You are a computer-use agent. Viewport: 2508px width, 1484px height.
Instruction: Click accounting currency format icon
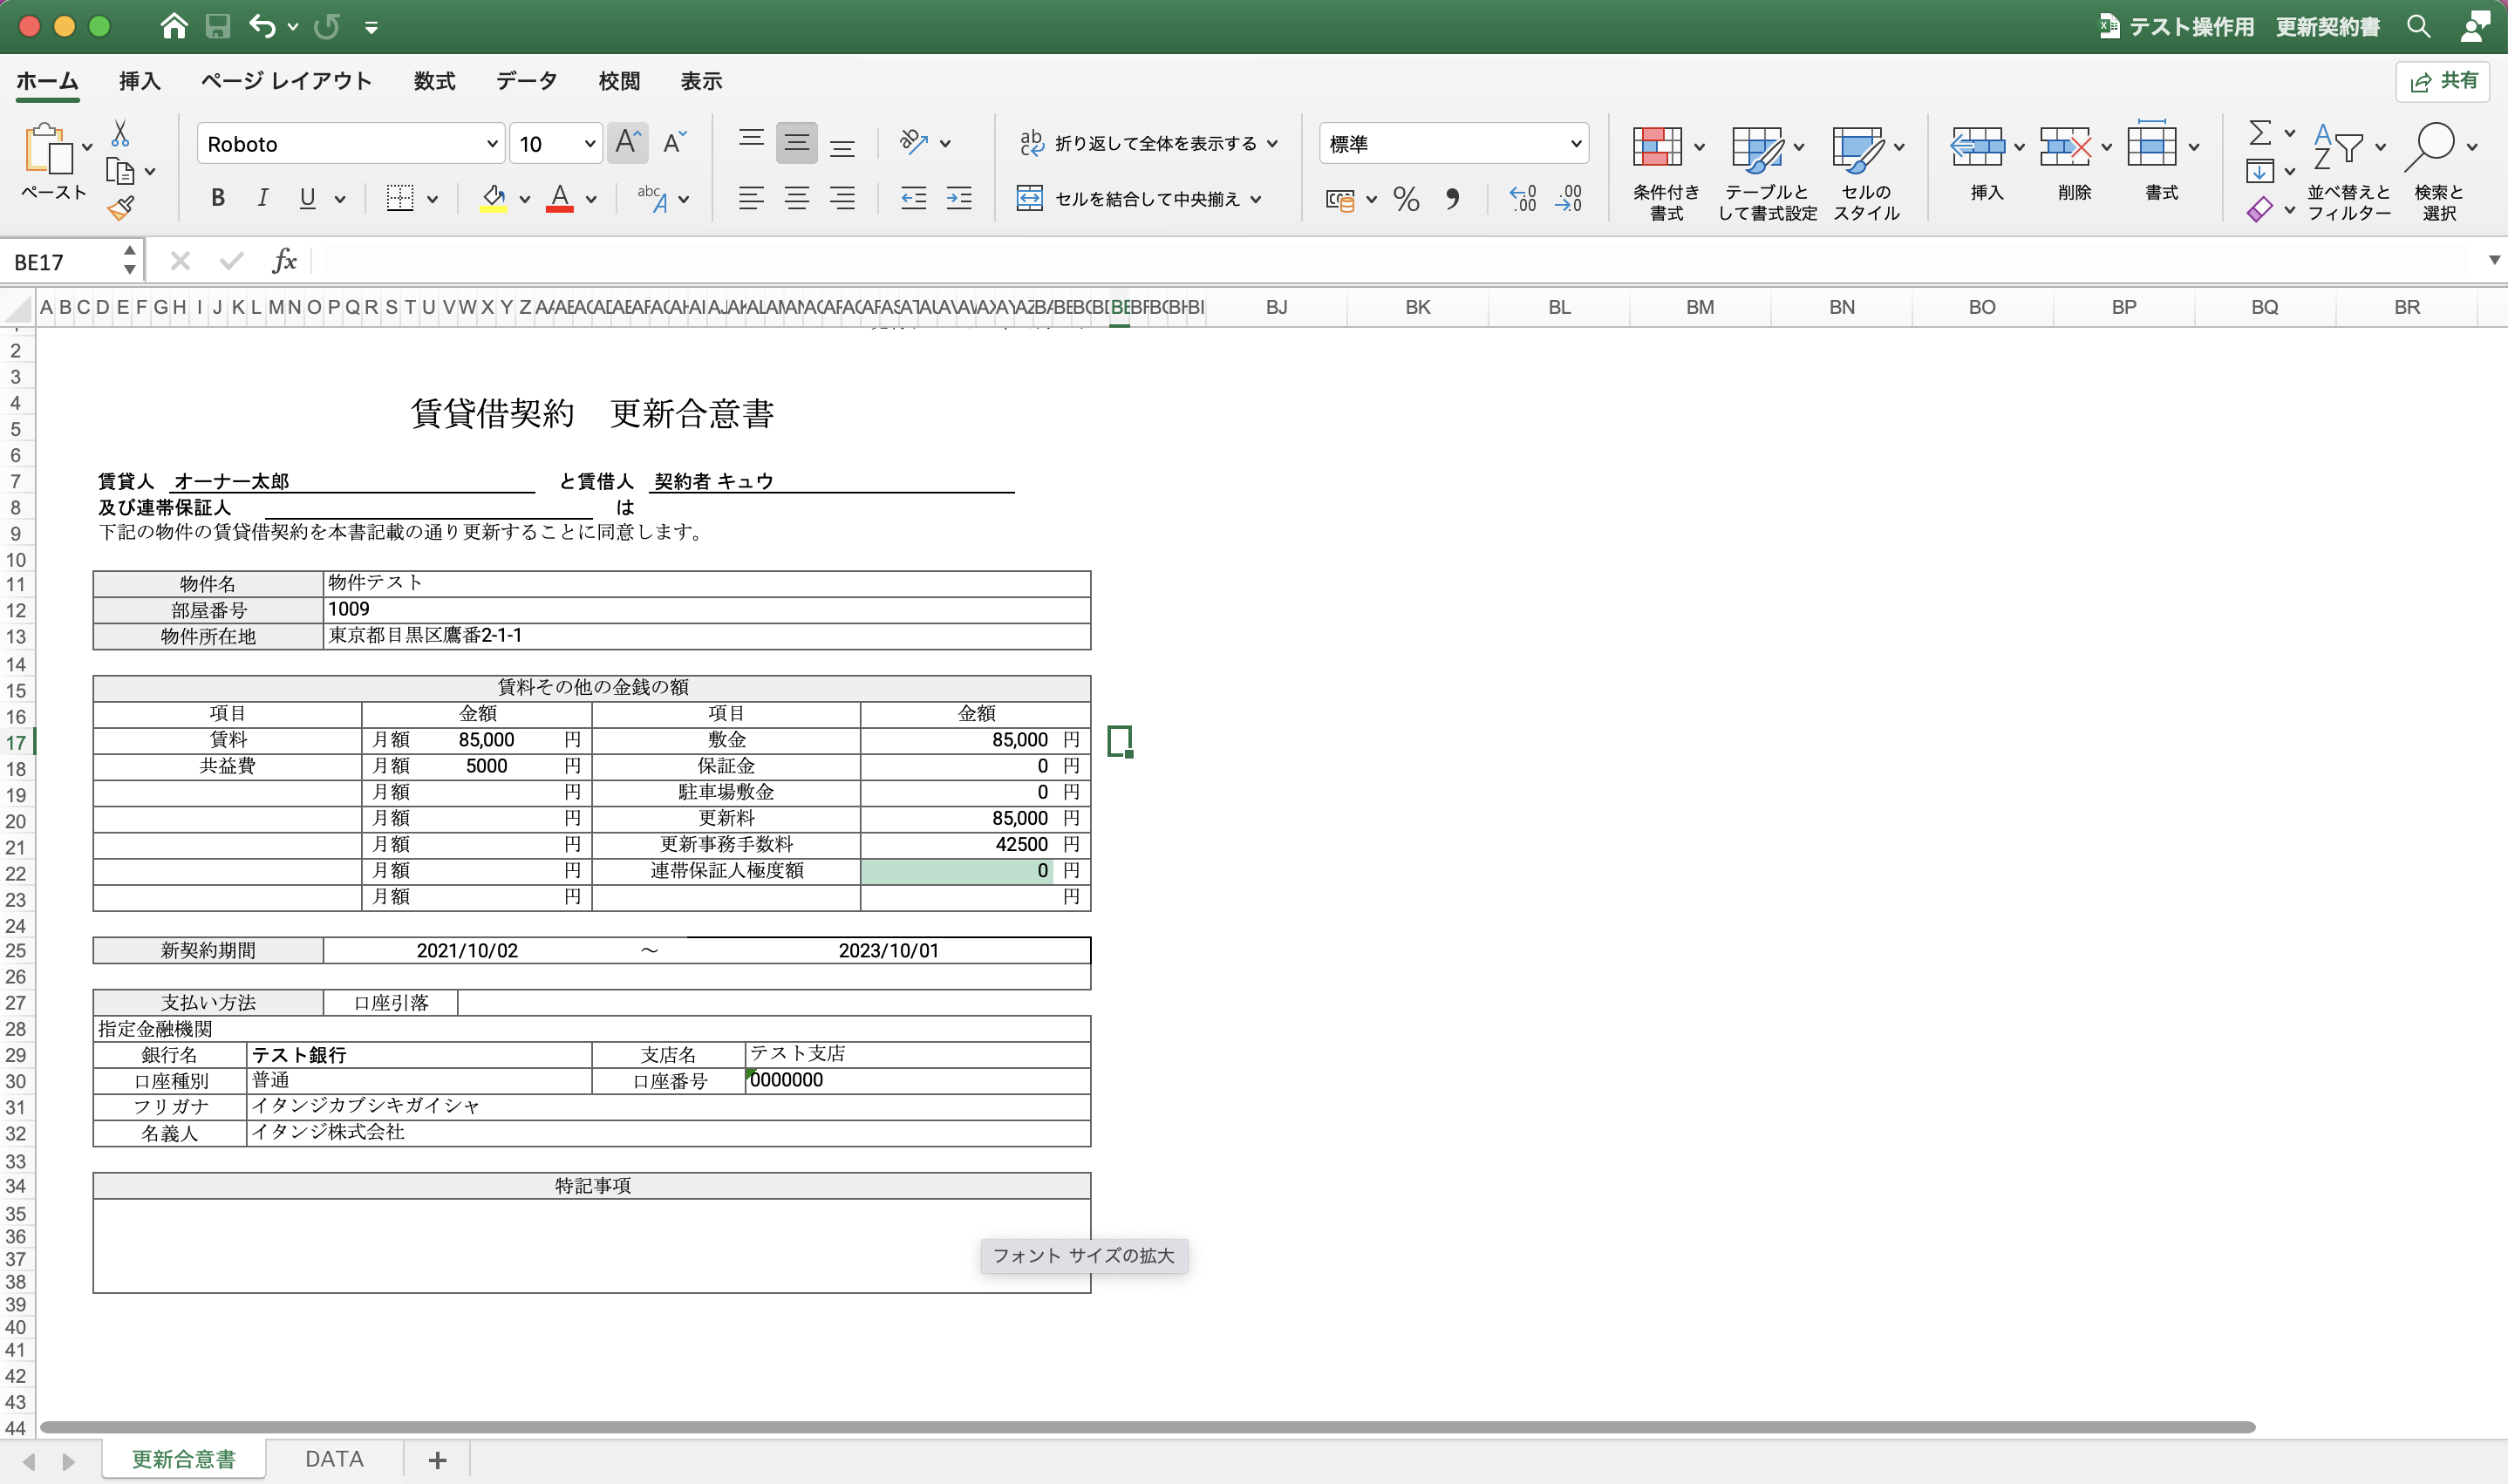click(x=1341, y=199)
